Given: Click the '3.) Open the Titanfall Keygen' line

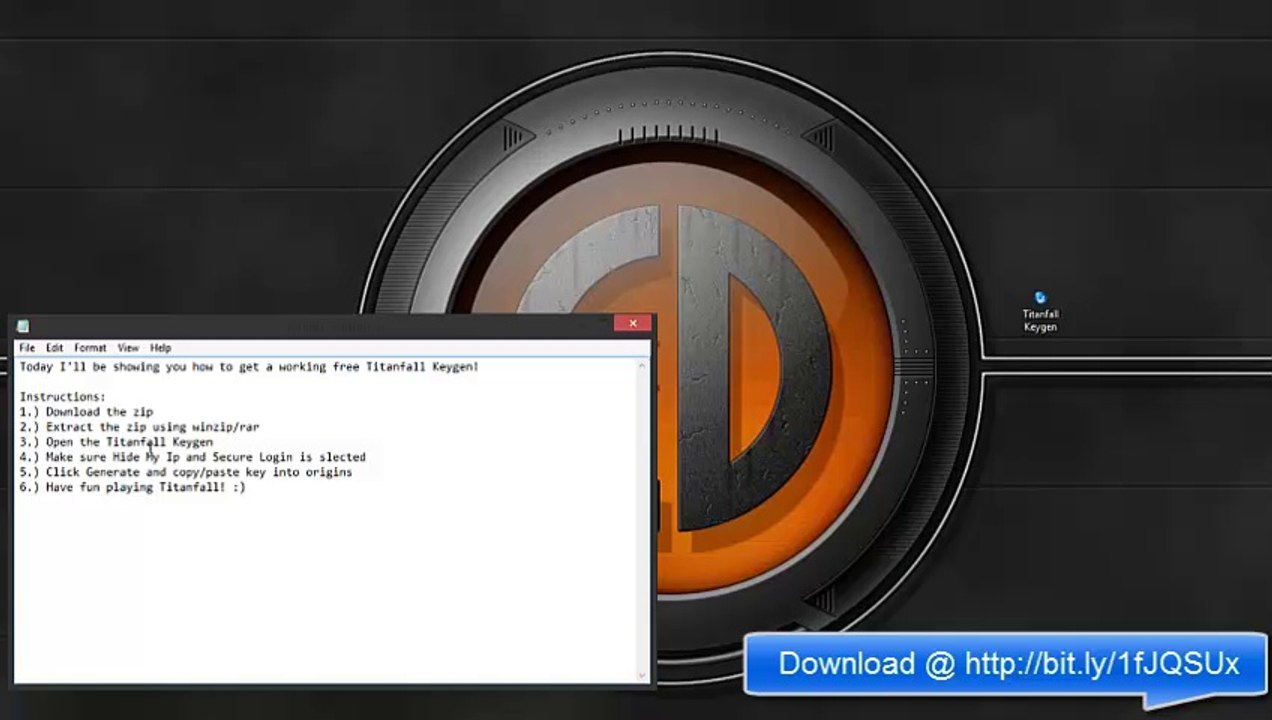Looking at the screenshot, I should (x=116, y=442).
